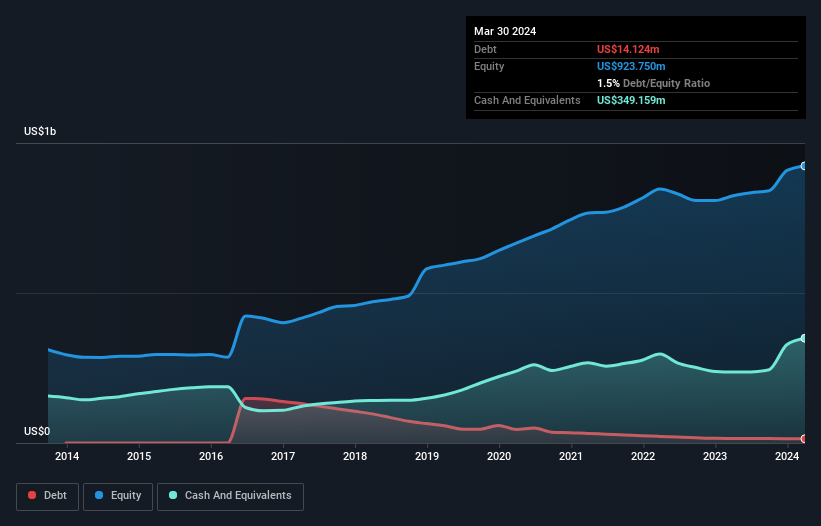Click the Mar 30 2024 tooltip date
This screenshot has height=526, width=821.
505,31
